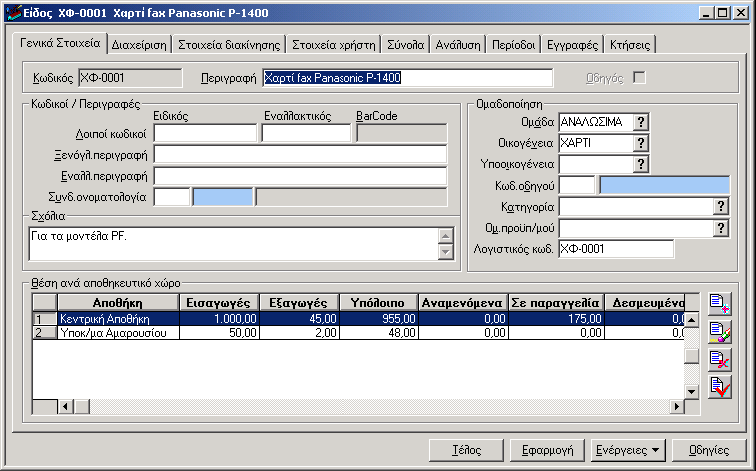
Task: Switch to the Διαχείριση tab
Action: click(x=139, y=45)
